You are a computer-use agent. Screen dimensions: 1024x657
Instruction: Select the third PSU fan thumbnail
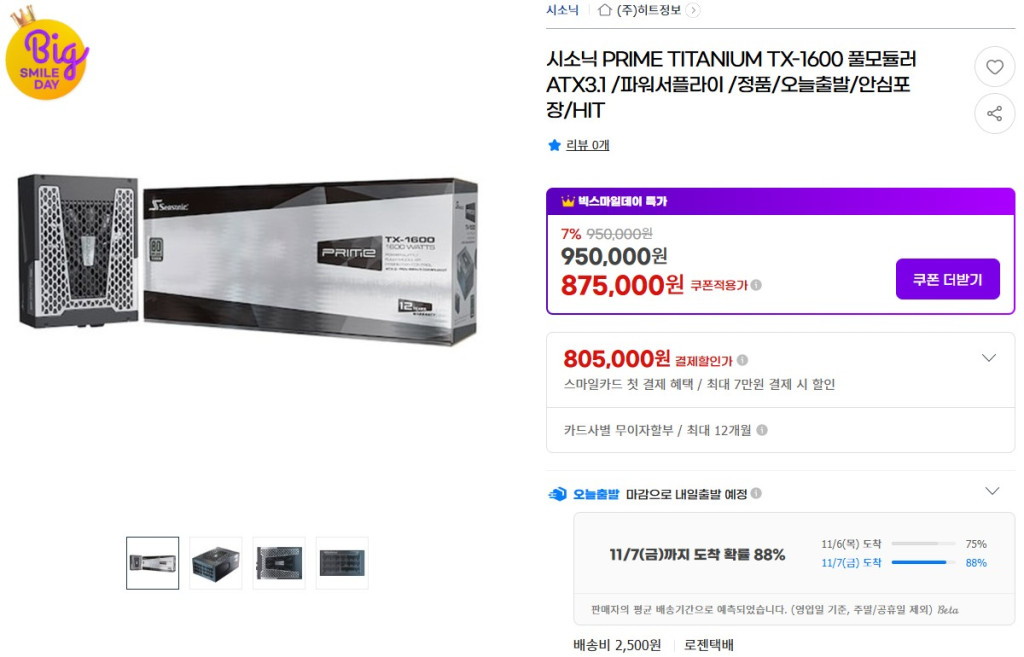(x=279, y=563)
